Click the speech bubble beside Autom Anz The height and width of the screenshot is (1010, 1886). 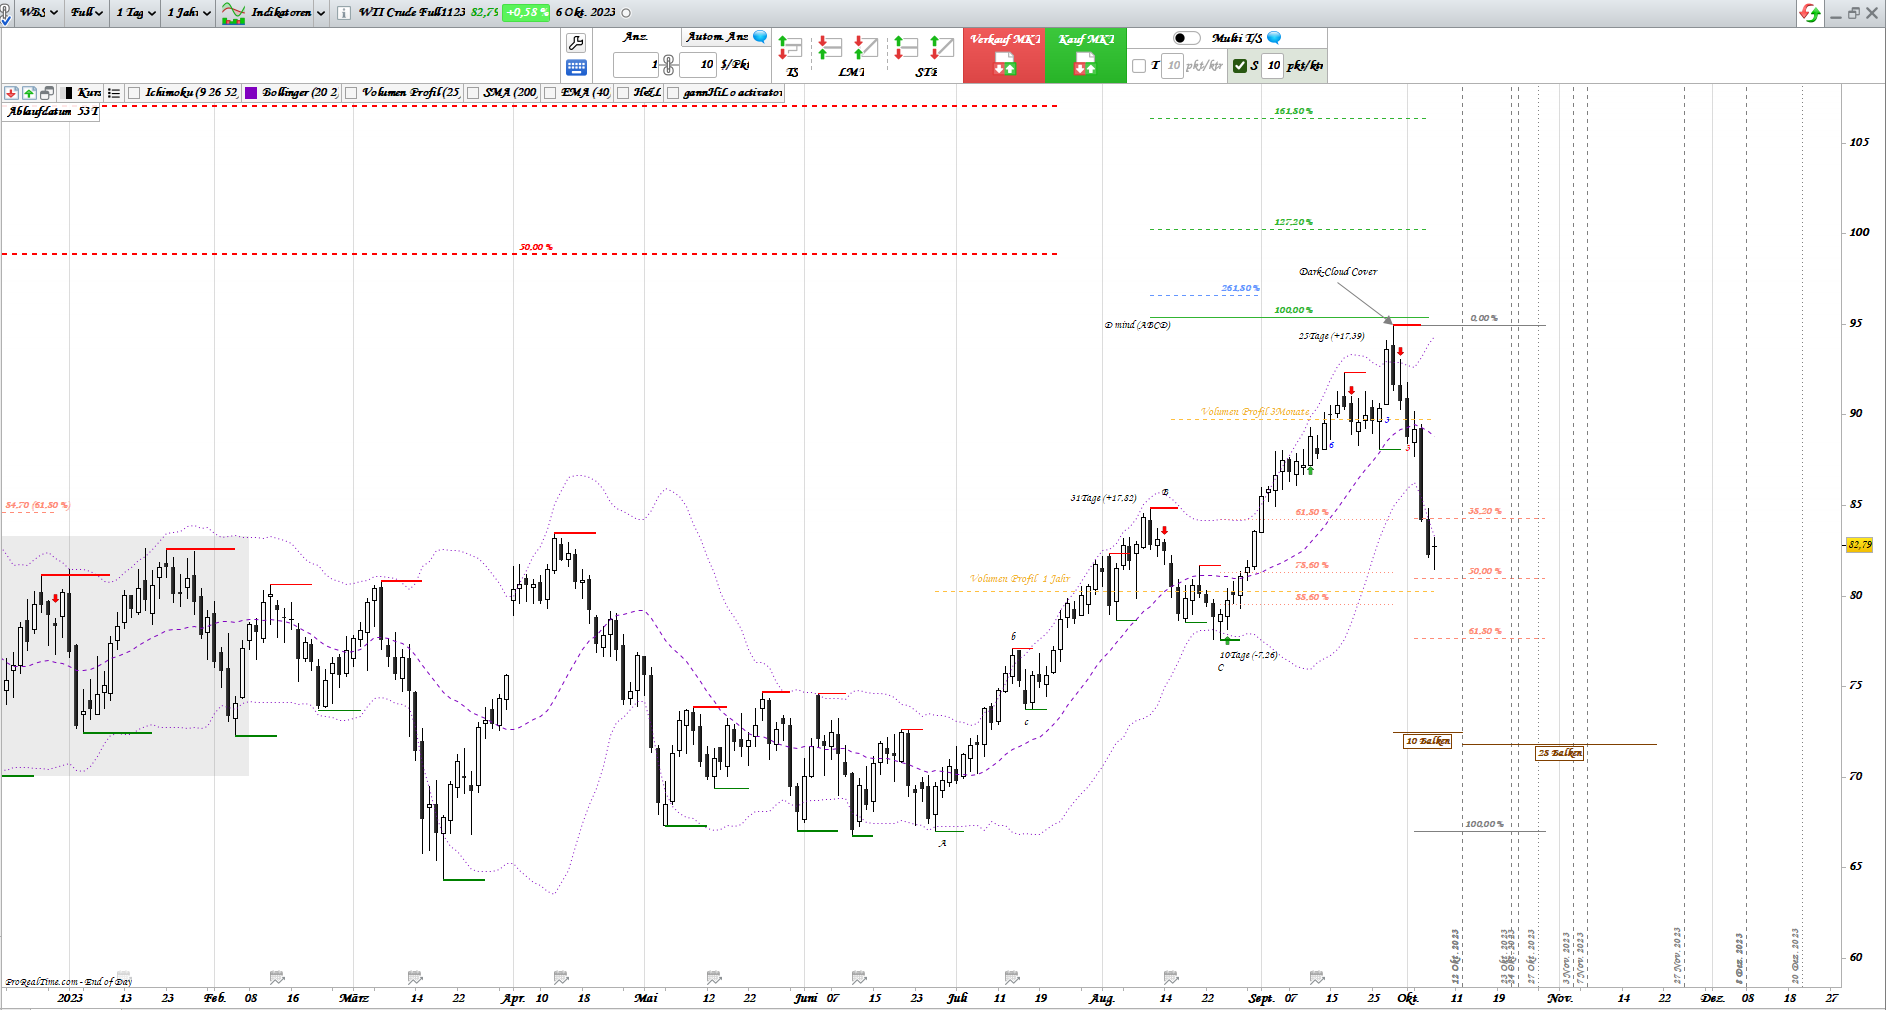[760, 37]
